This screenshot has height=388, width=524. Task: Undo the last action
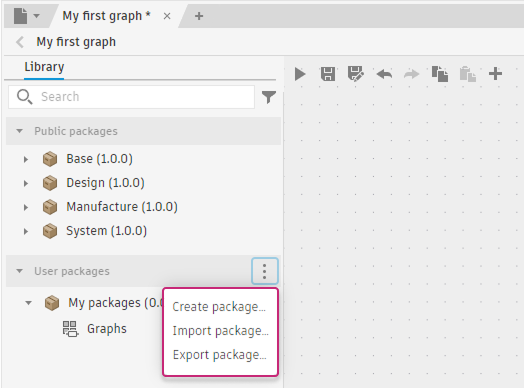(x=384, y=74)
